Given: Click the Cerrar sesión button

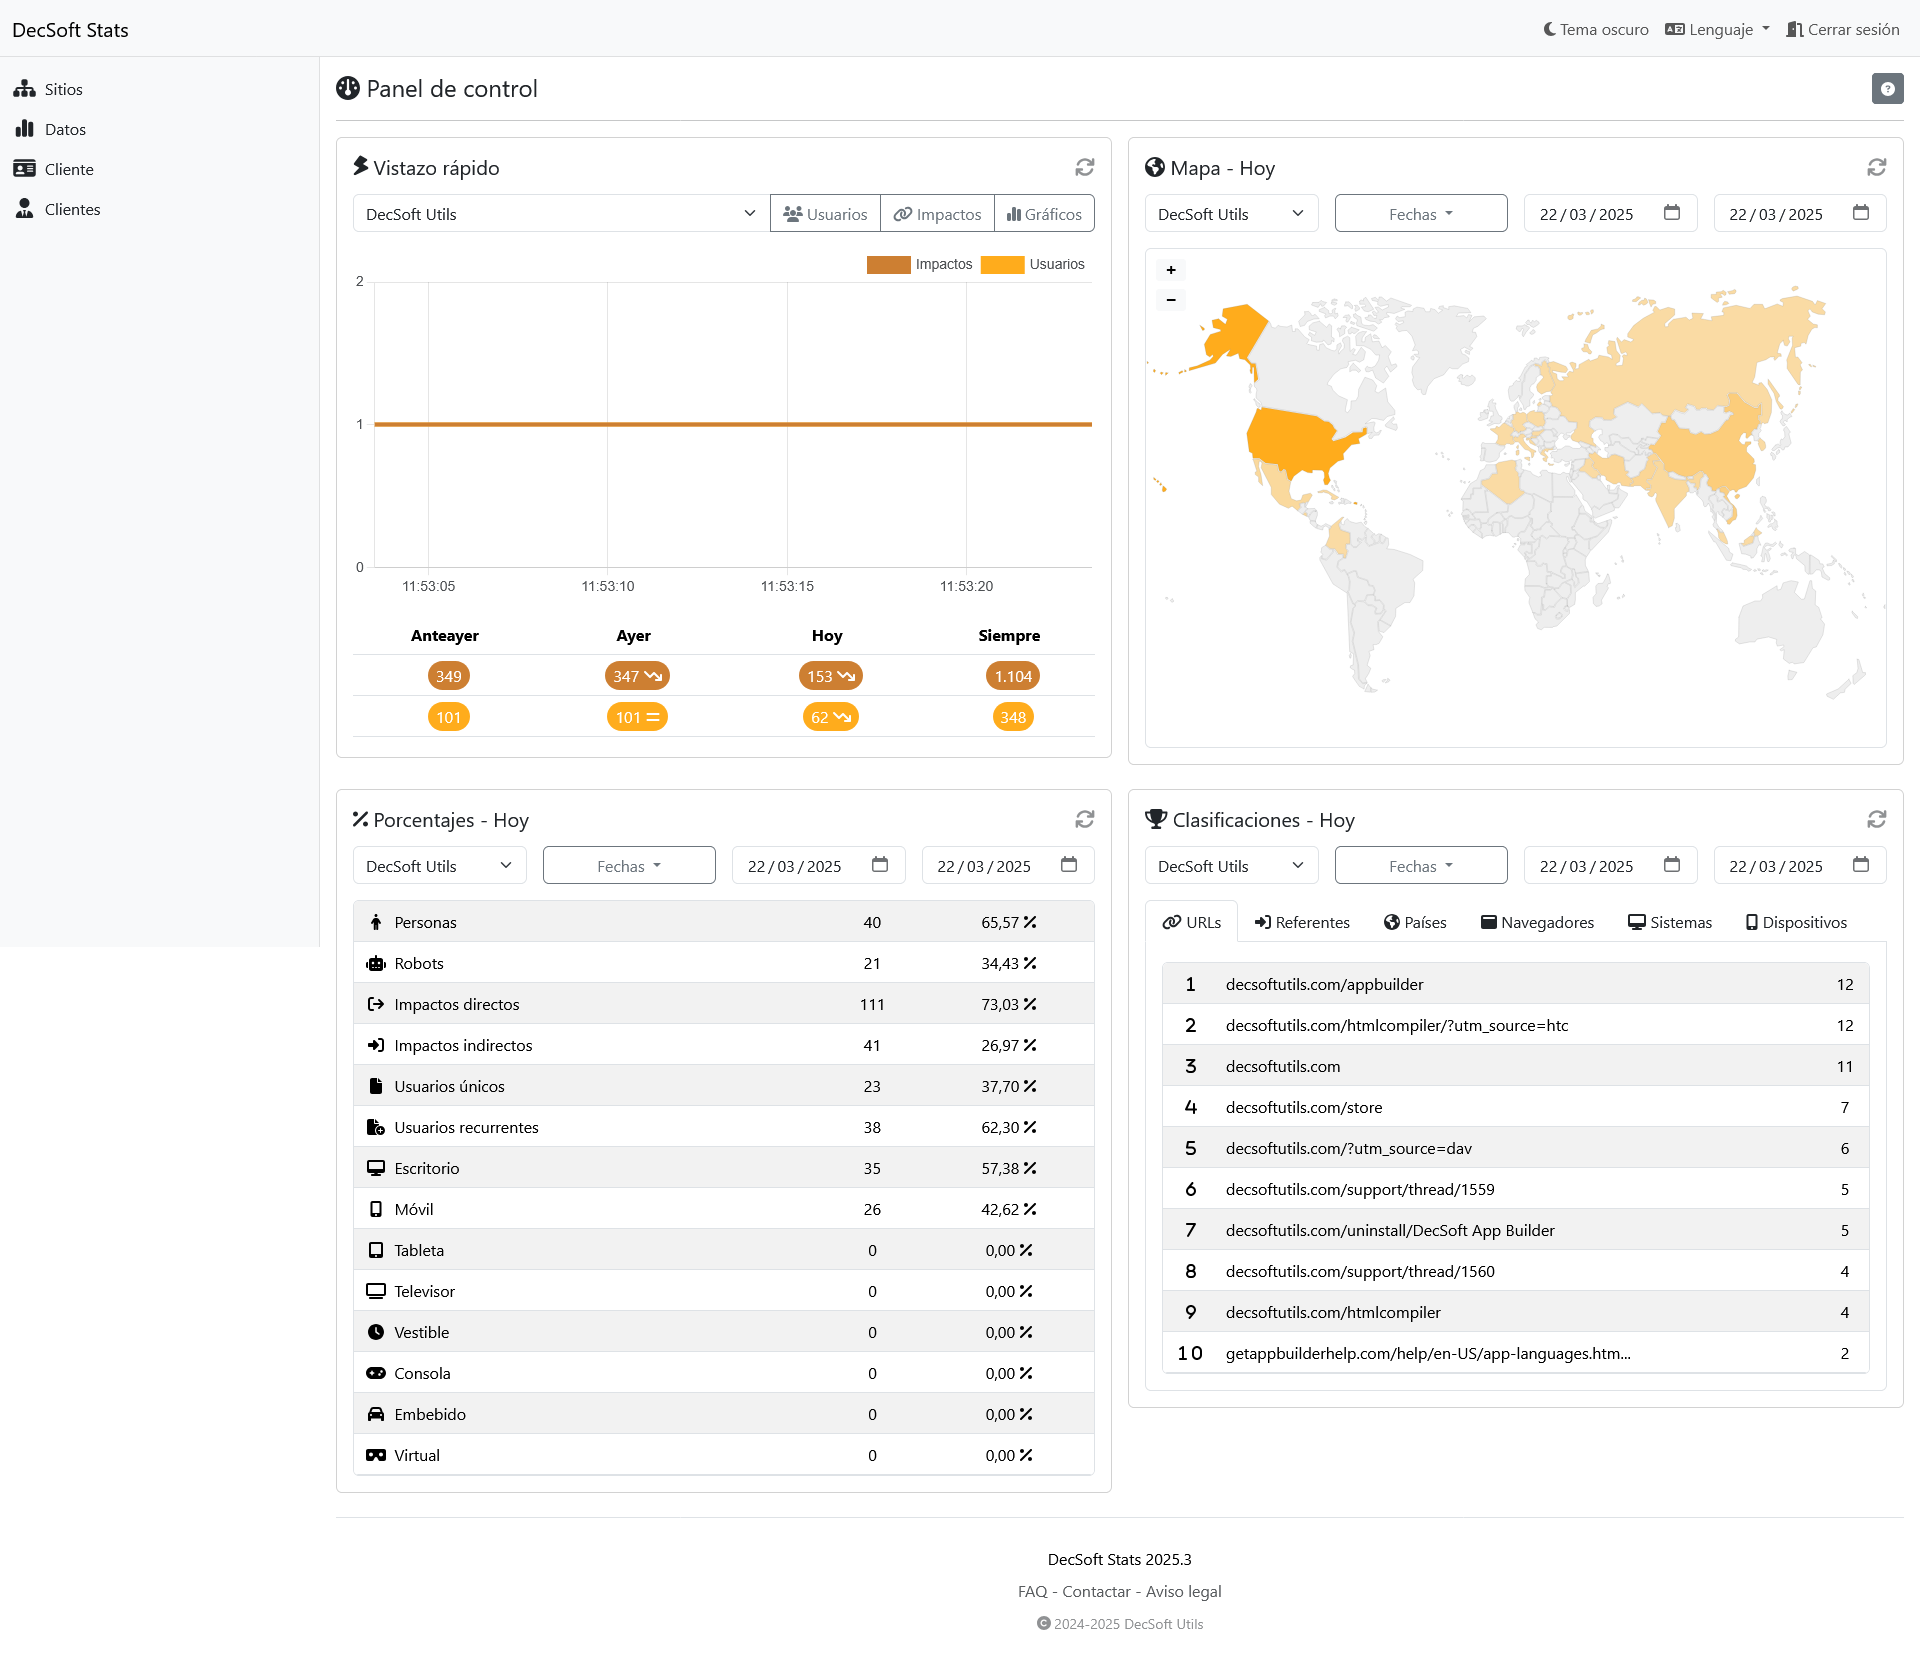Looking at the screenshot, I should pyautogui.click(x=1842, y=29).
